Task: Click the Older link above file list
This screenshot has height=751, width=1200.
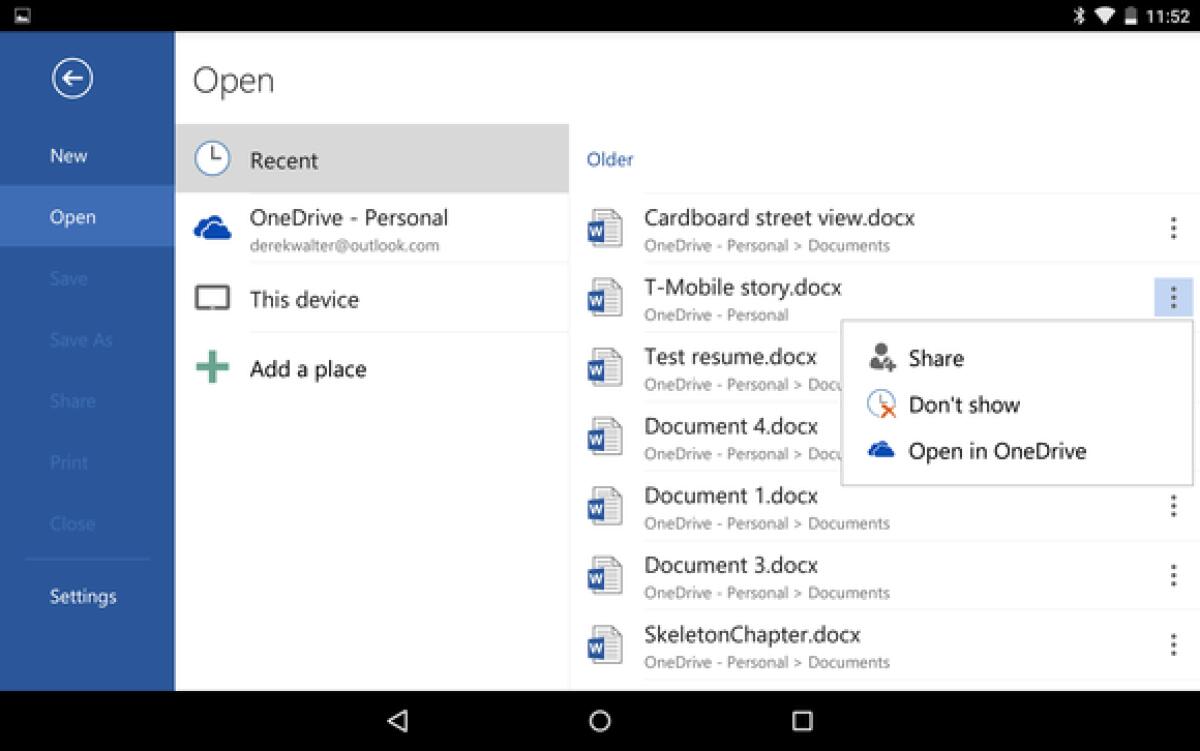Action: (x=610, y=159)
